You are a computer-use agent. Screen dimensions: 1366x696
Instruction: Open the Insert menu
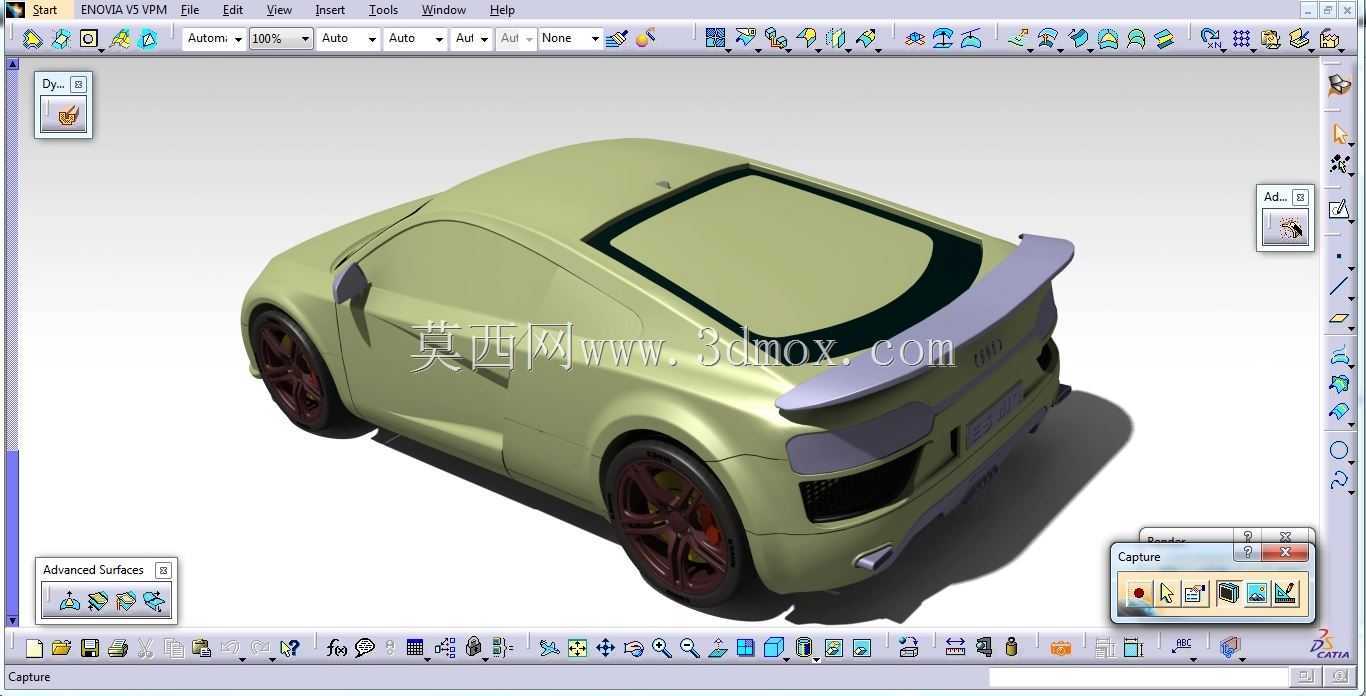pyautogui.click(x=330, y=10)
